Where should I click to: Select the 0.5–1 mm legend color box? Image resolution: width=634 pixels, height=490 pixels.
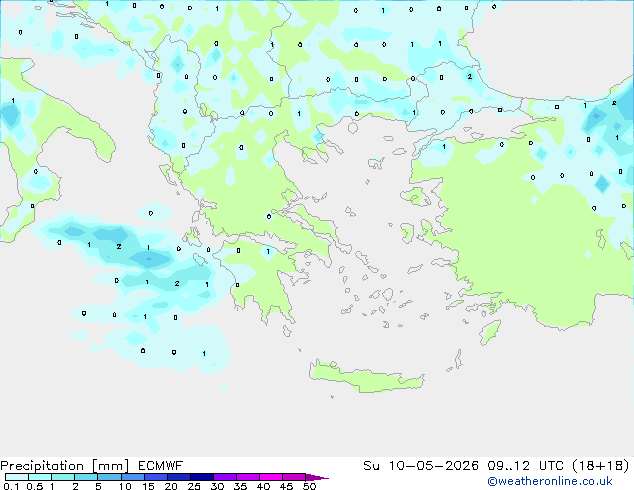[40, 477]
